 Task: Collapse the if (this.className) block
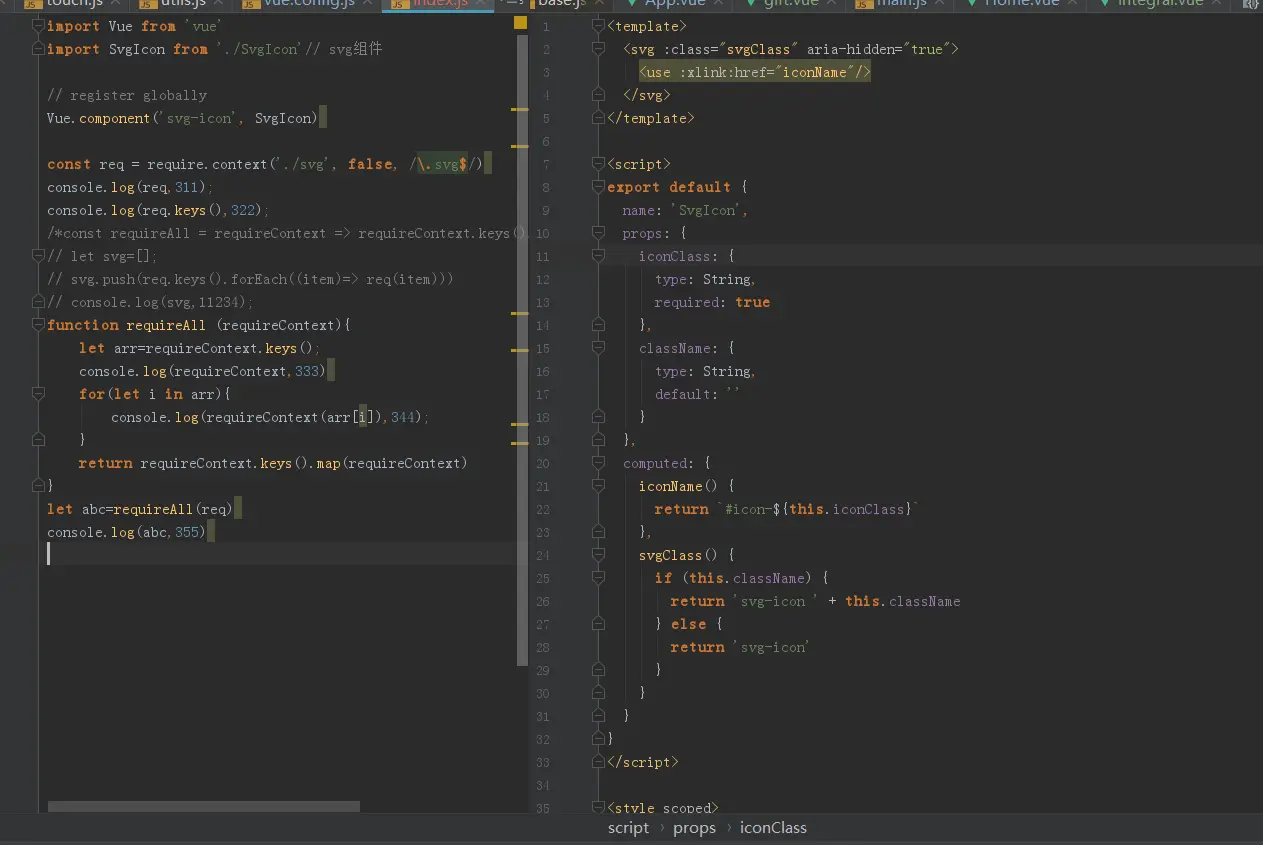[599, 578]
